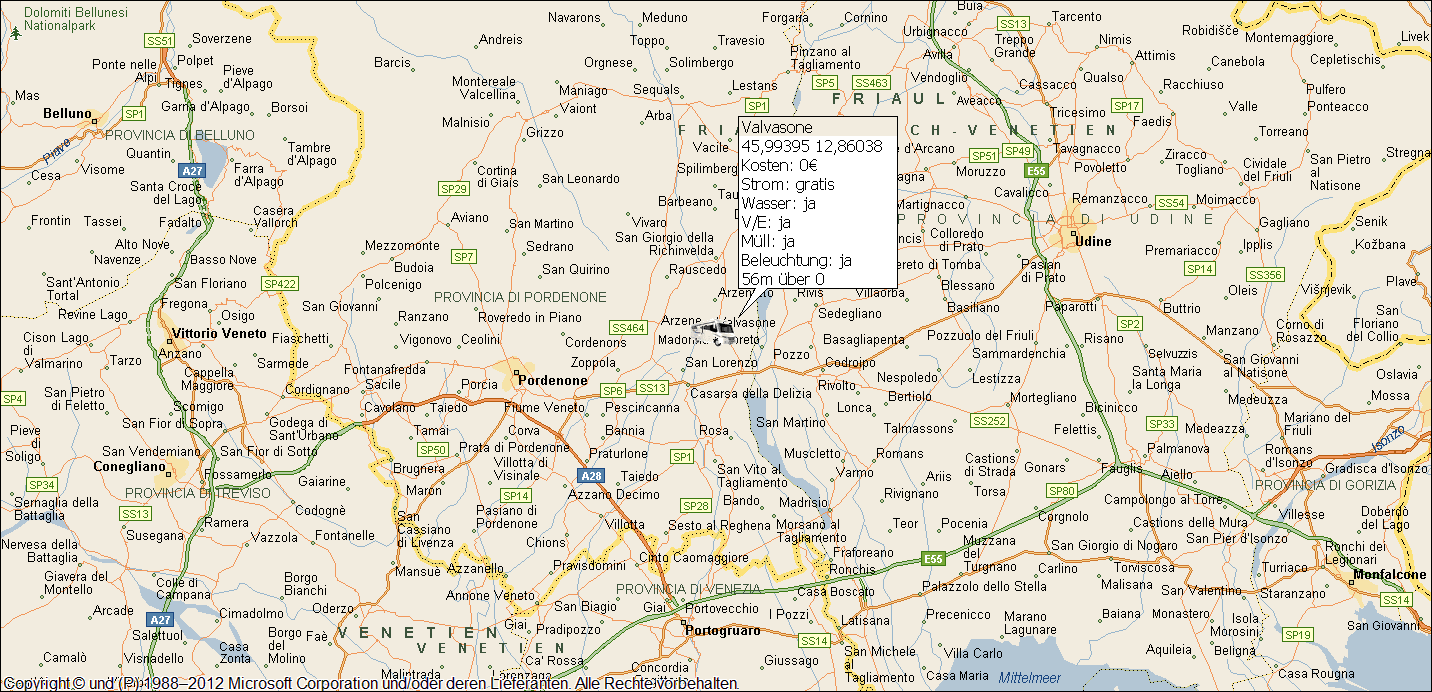Click the "Kosten: 0€" popup line

point(780,165)
